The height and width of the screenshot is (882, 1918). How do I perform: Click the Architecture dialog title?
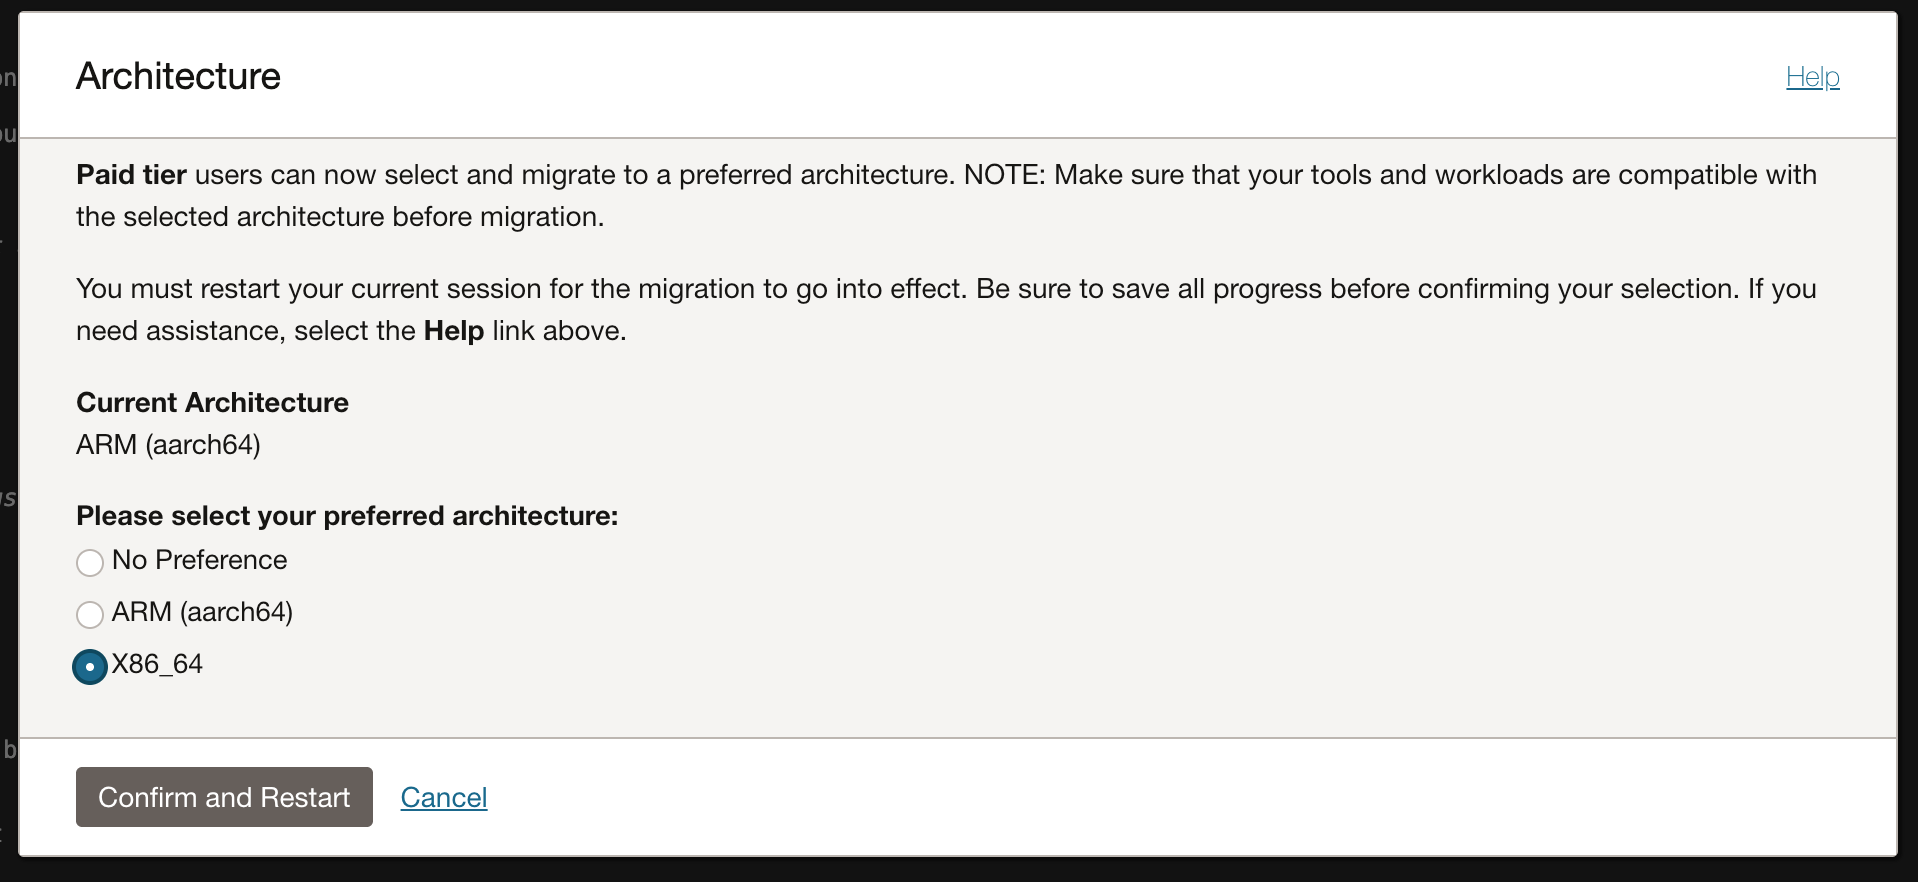click(179, 77)
